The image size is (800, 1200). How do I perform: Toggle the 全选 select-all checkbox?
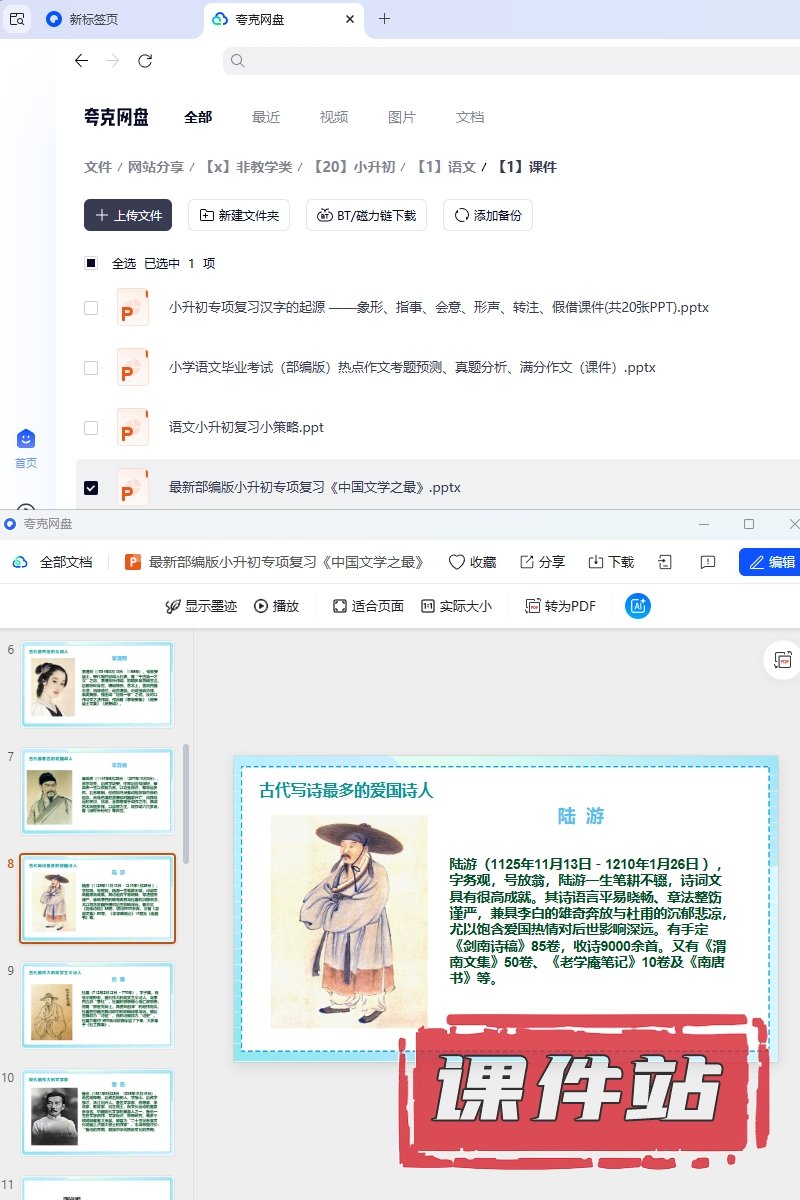click(91, 264)
